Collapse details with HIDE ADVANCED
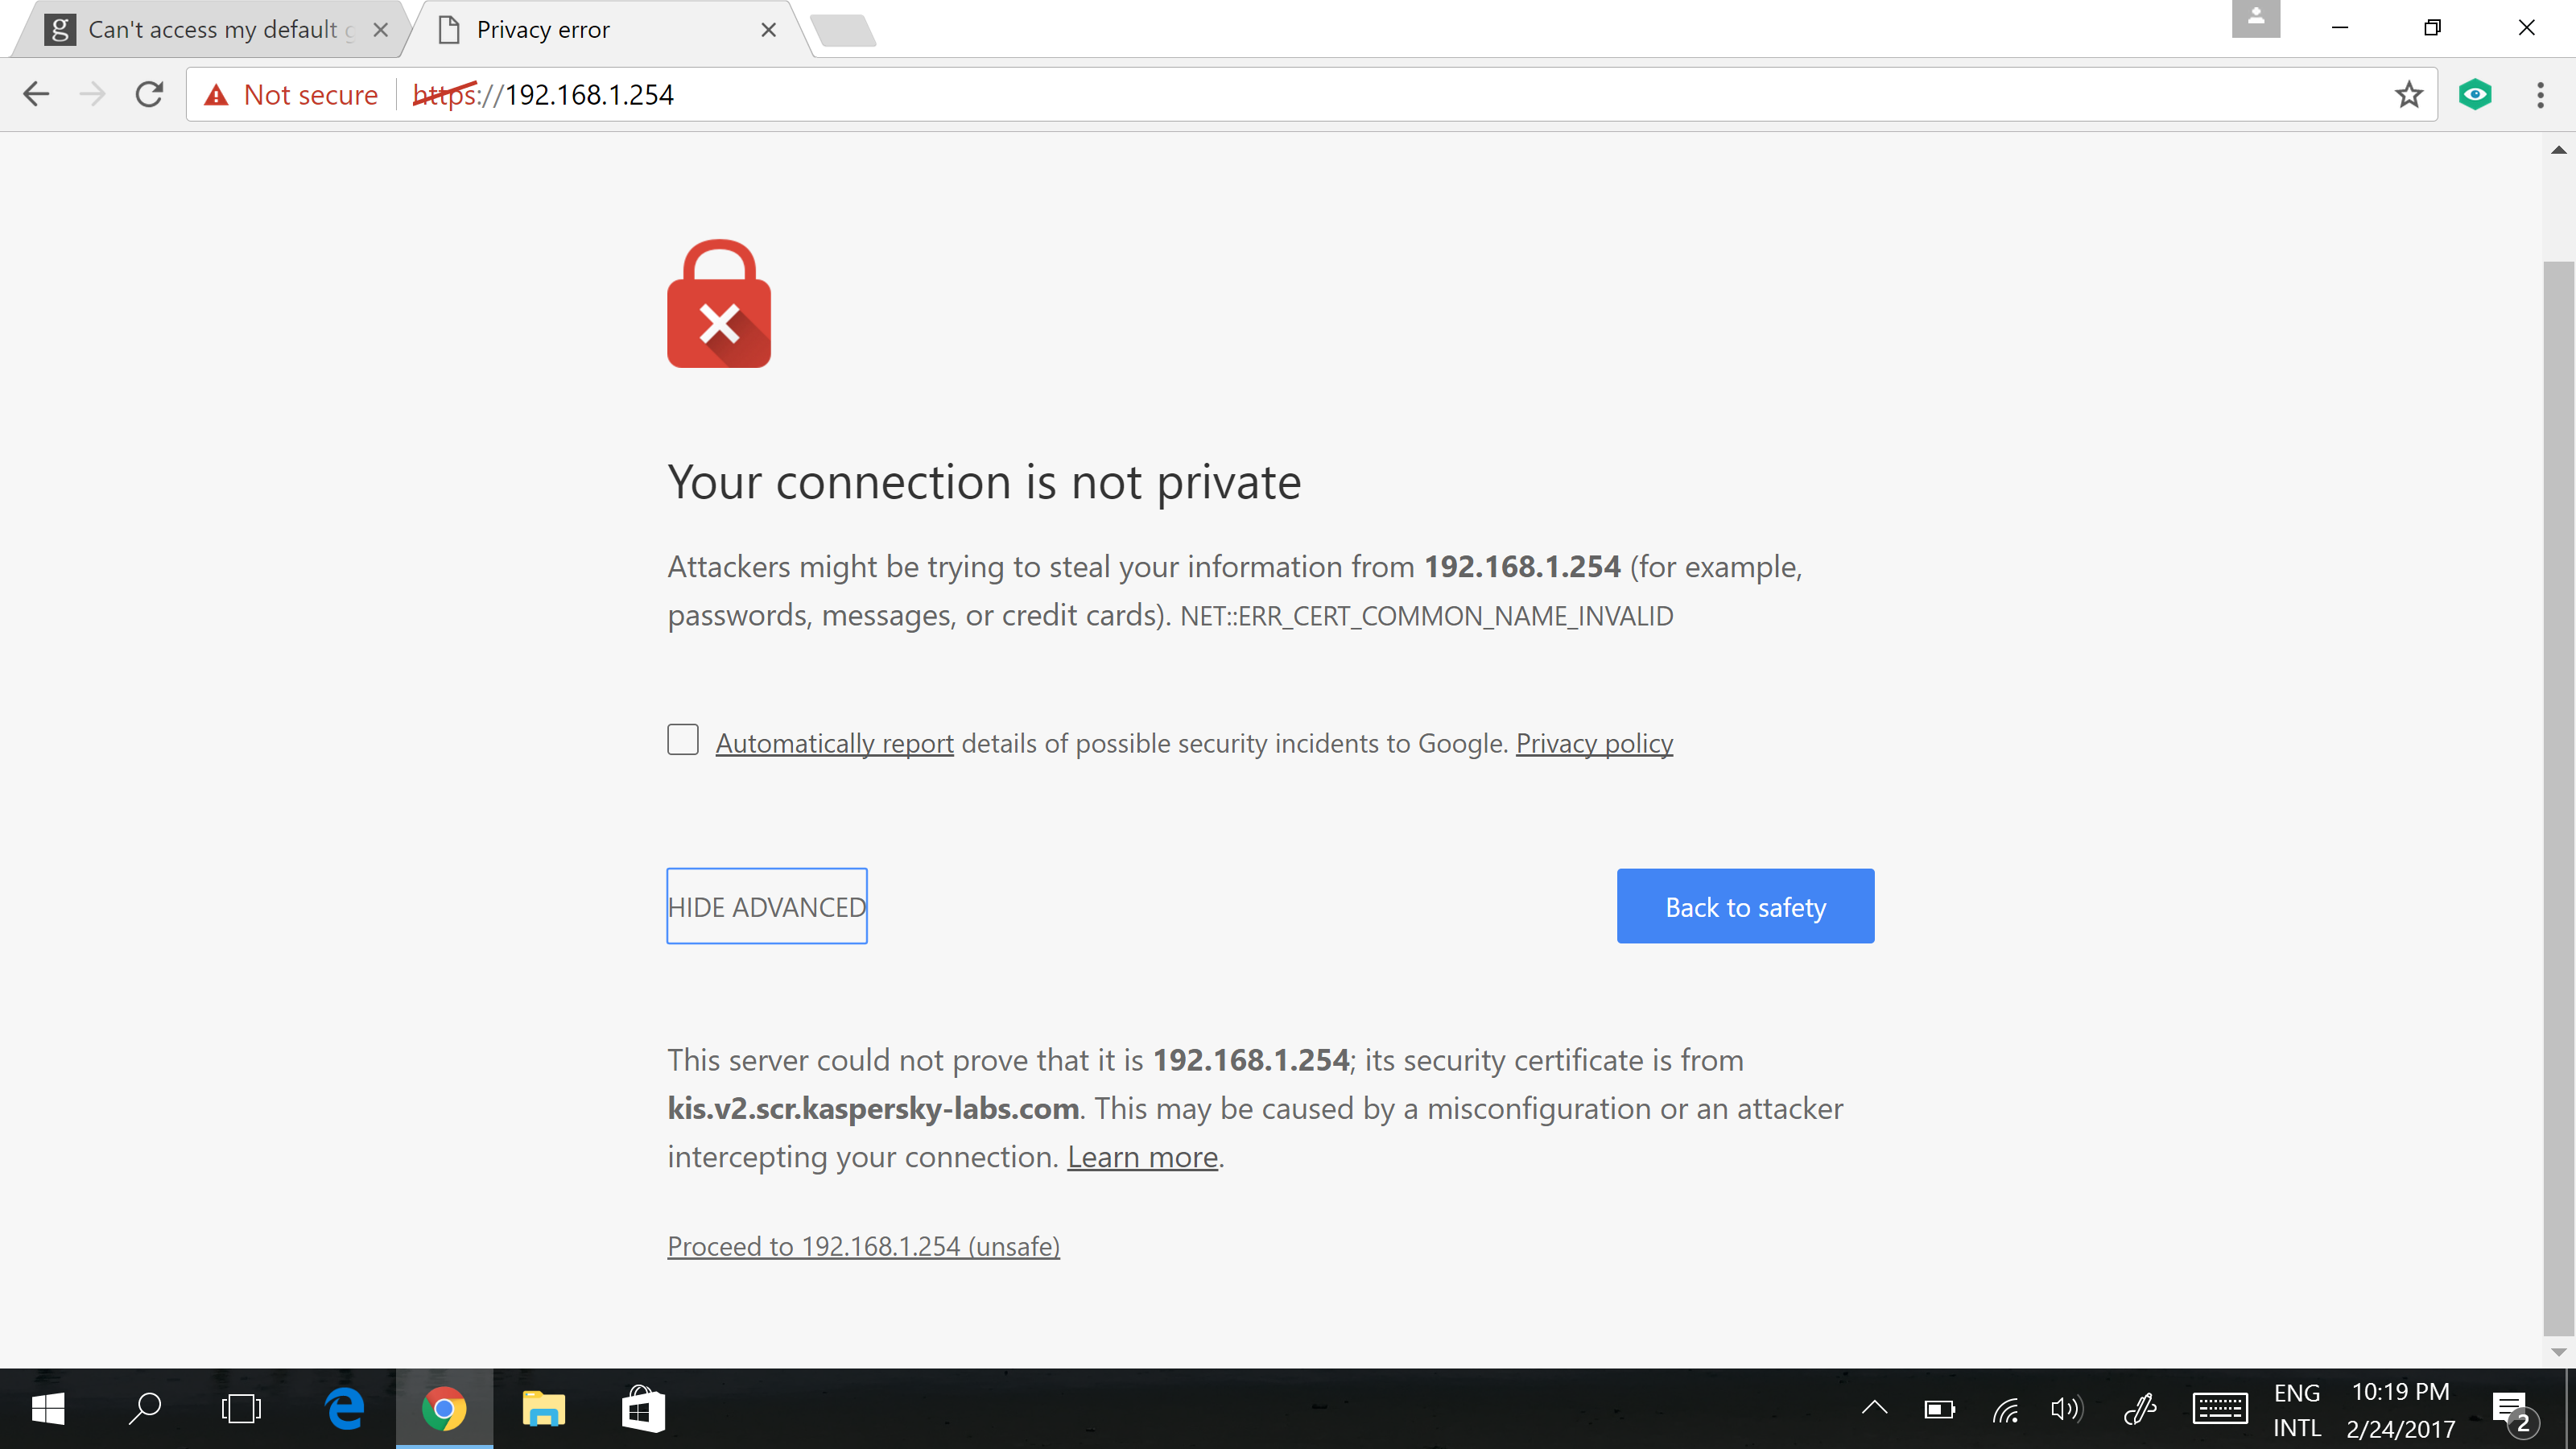This screenshot has height=1449, width=2576. pos(767,906)
